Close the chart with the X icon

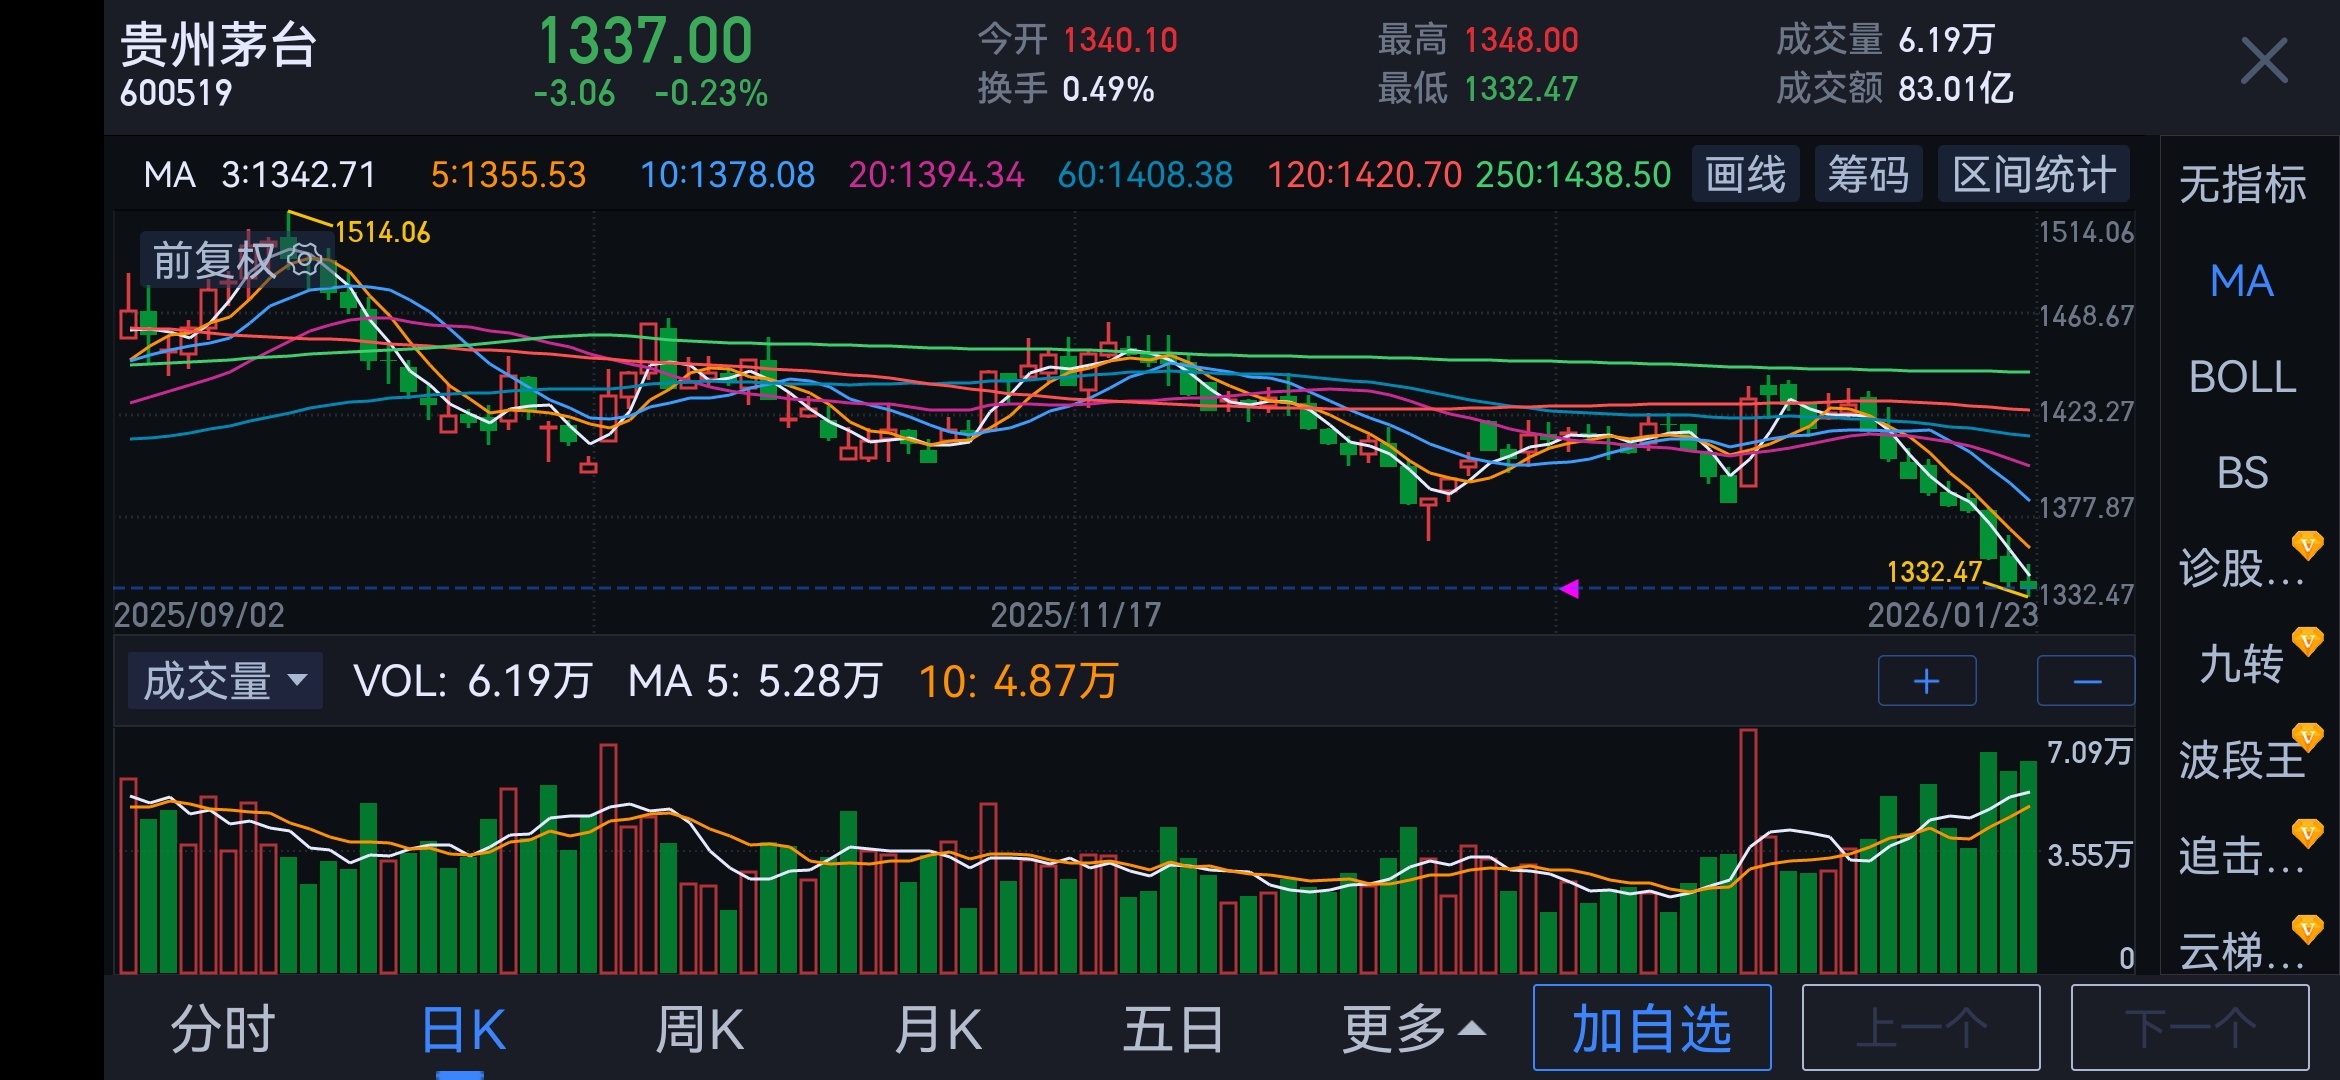2264,62
